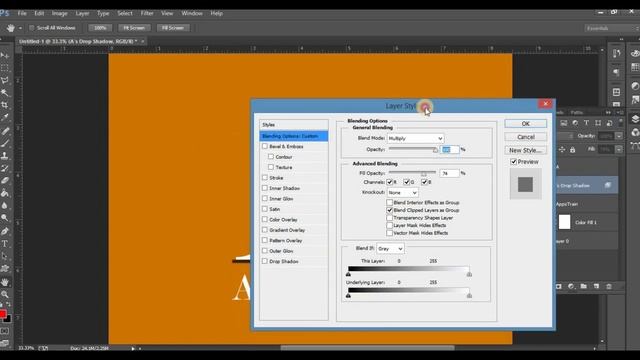
Task: Enable the Color Overlay checkbox
Action: click(x=265, y=220)
